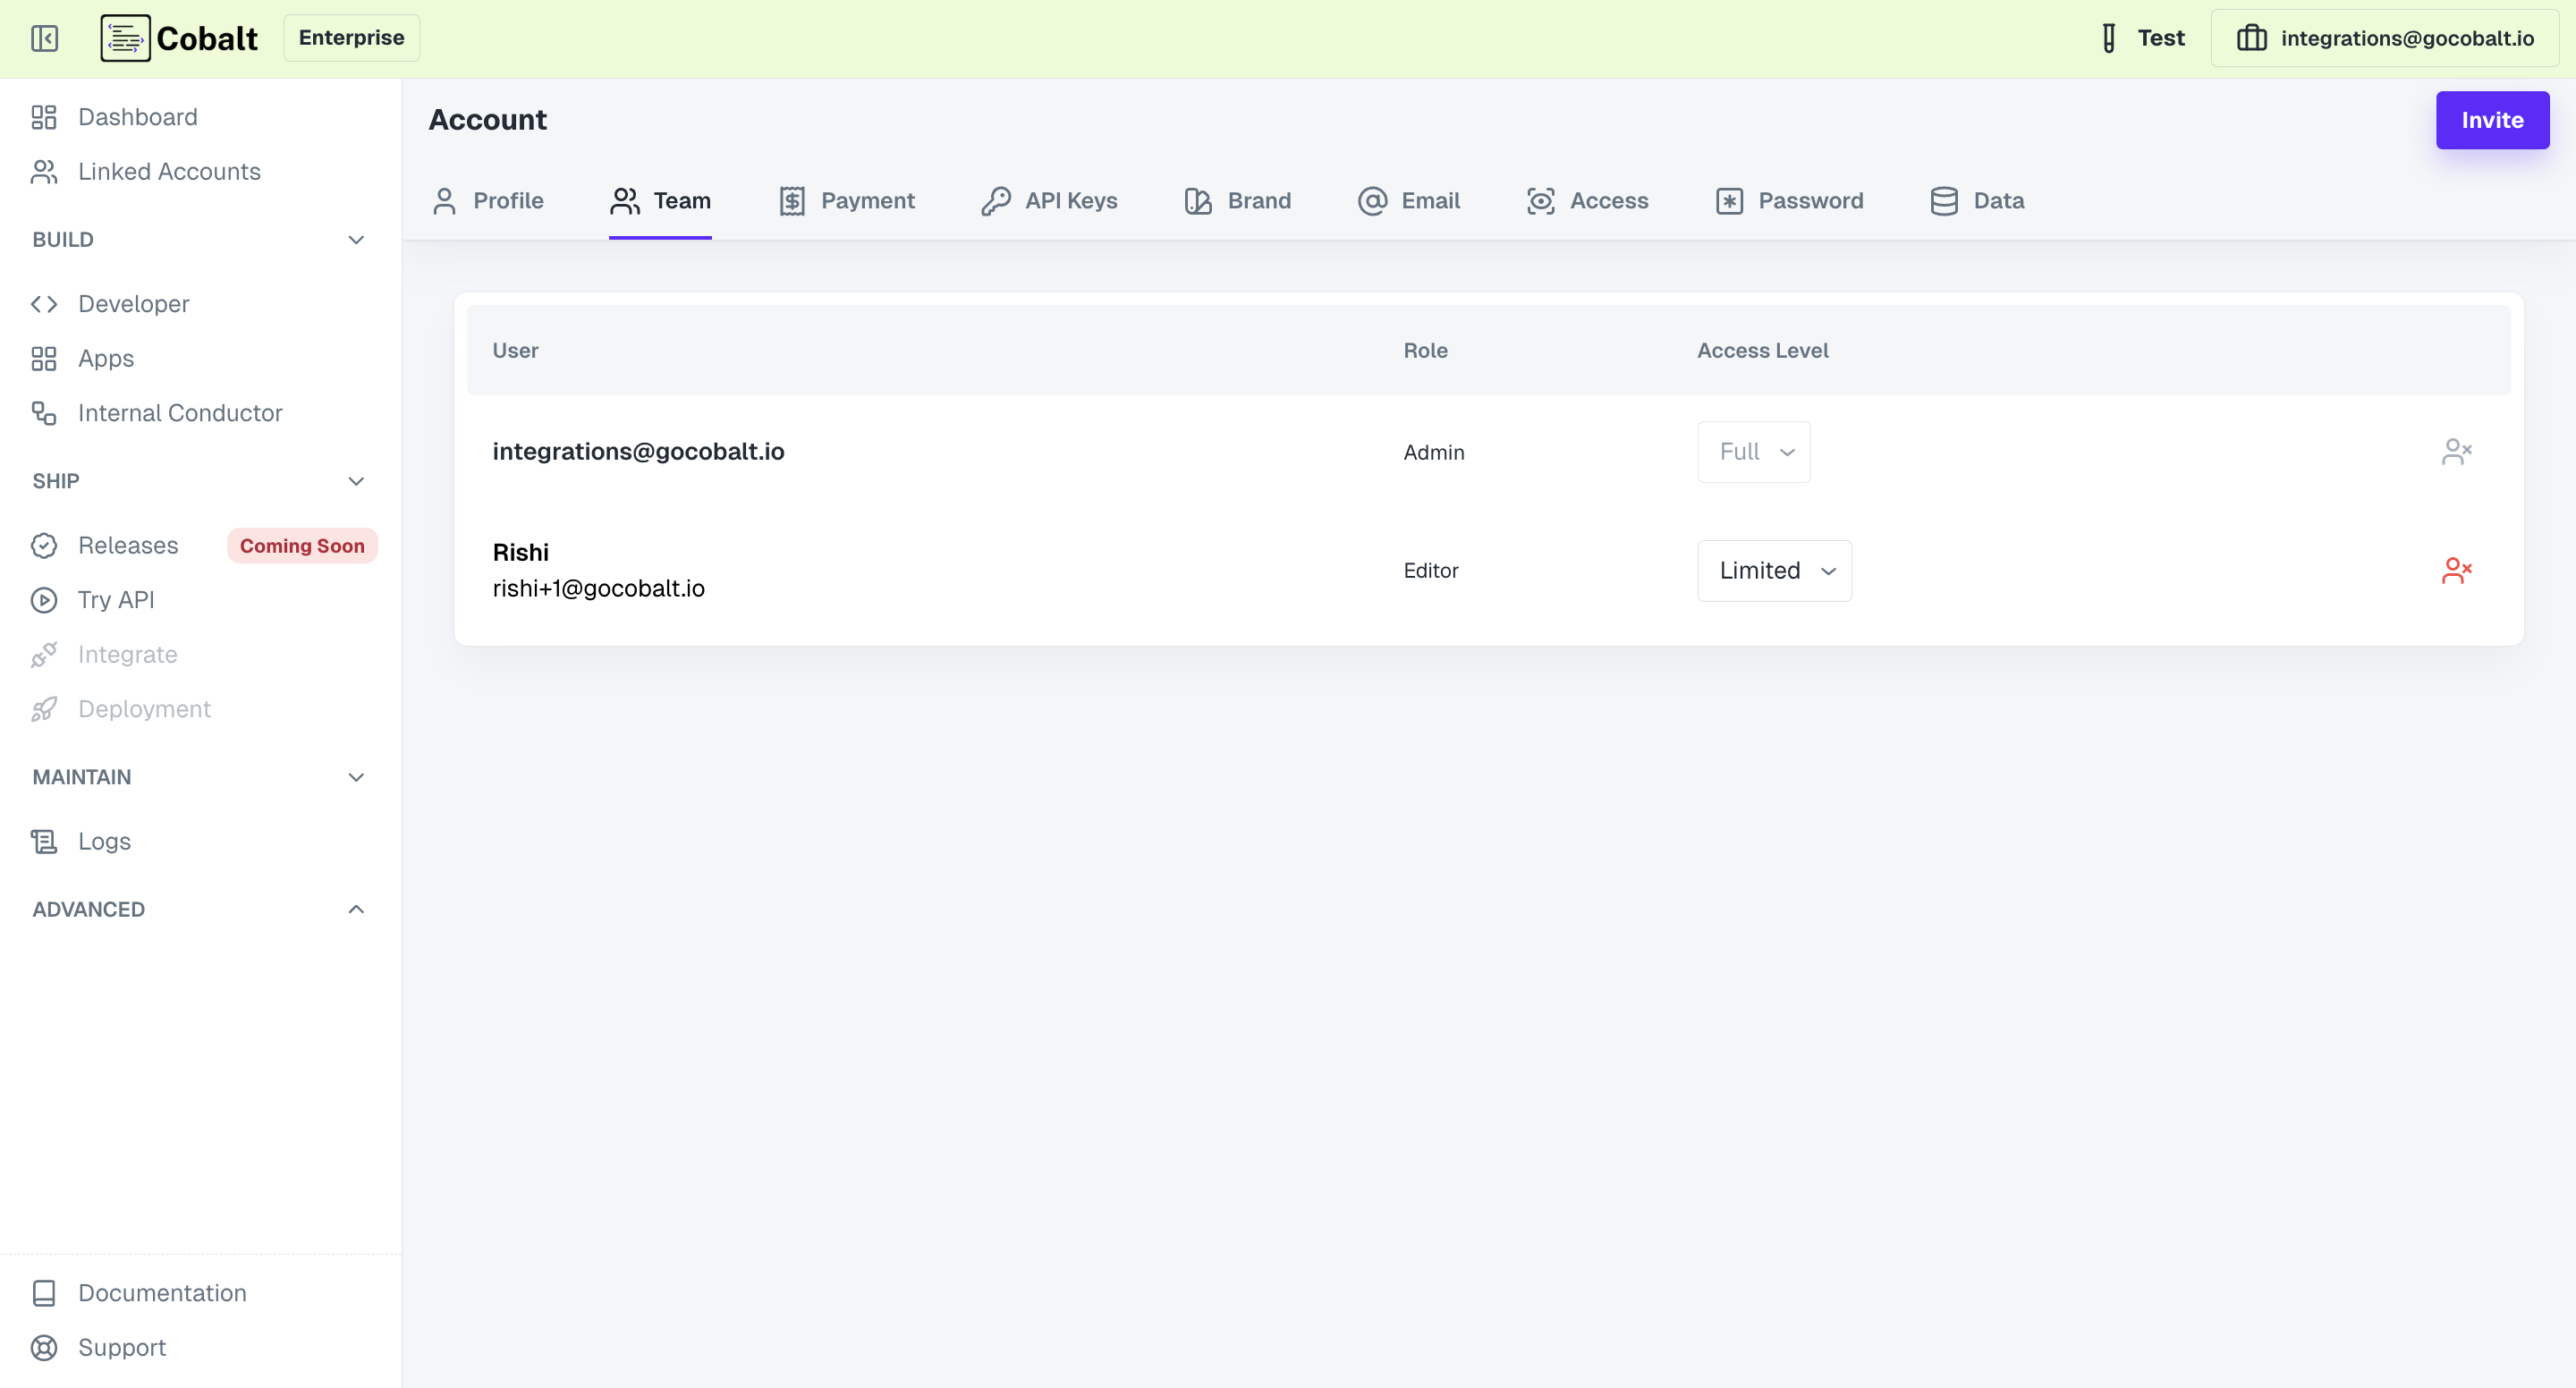
Task: Collapse the BUILD sidebar section
Action: 355,239
